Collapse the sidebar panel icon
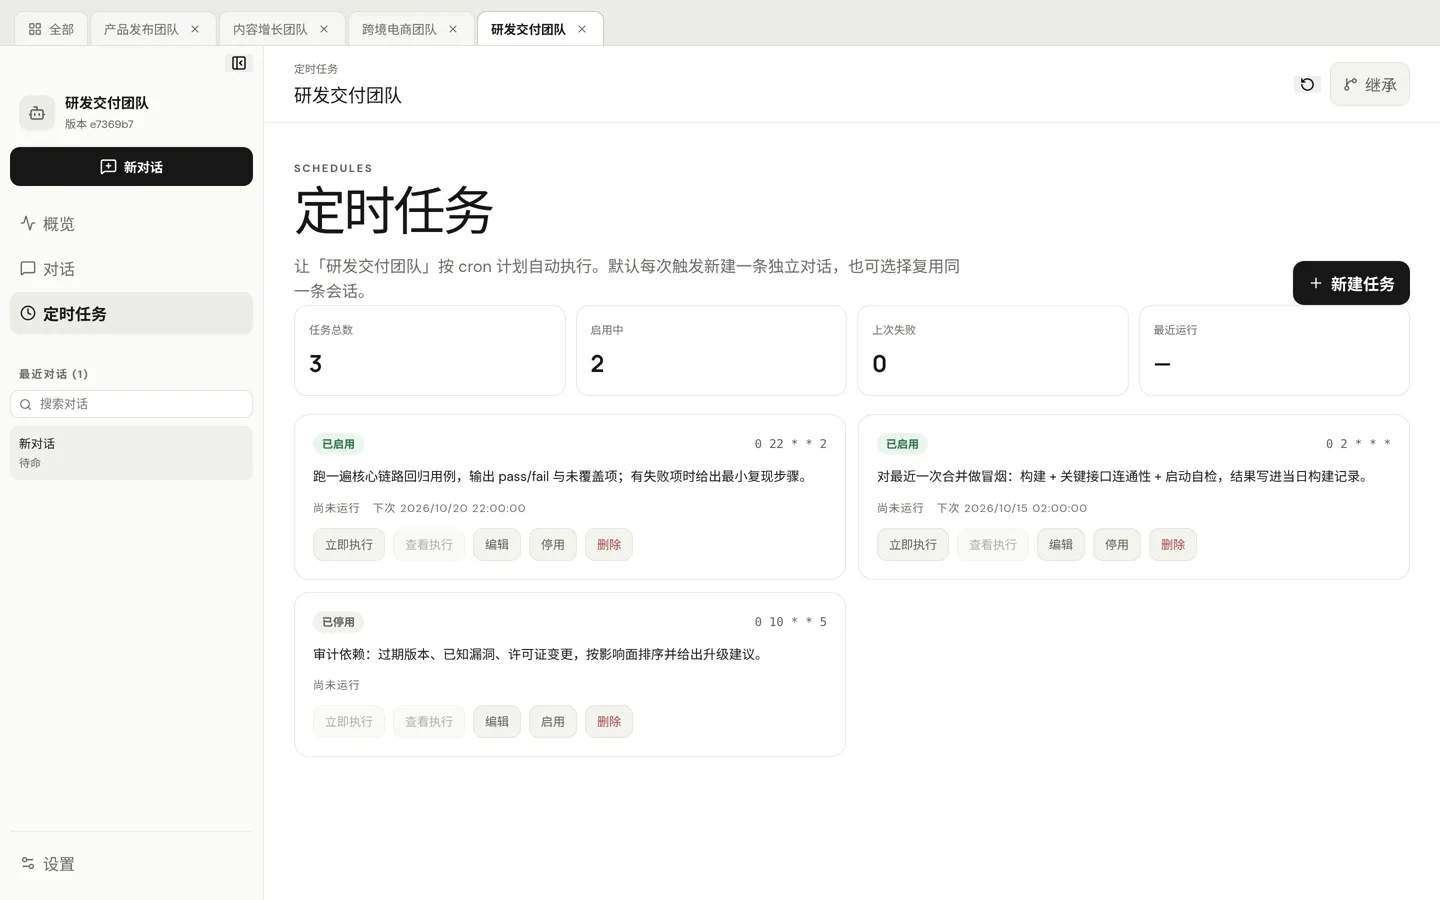 [x=239, y=63]
